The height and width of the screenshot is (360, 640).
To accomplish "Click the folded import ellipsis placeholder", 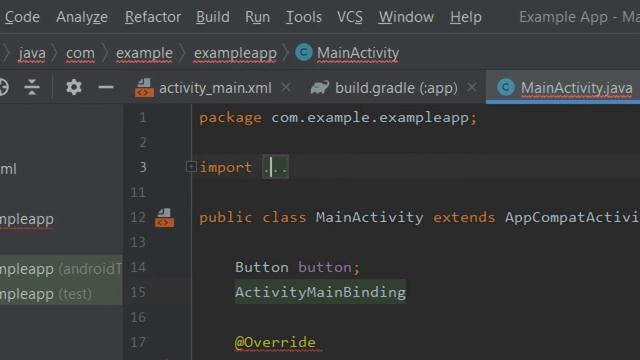I will pyautogui.click(x=276, y=167).
